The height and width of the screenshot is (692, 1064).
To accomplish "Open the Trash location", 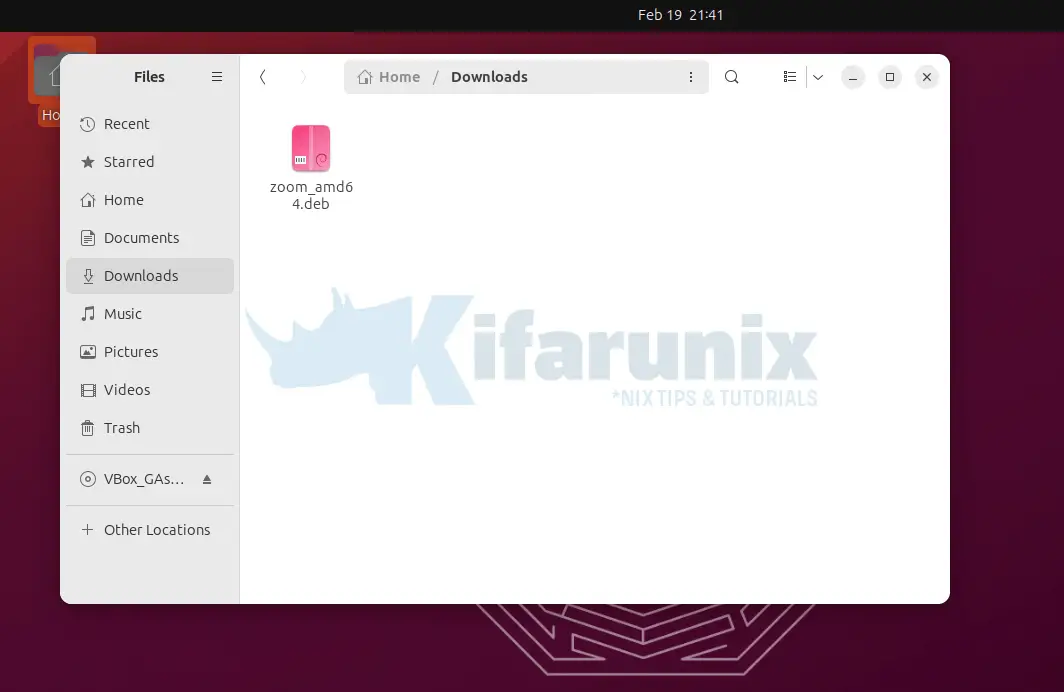I will click(x=121, y=428).
